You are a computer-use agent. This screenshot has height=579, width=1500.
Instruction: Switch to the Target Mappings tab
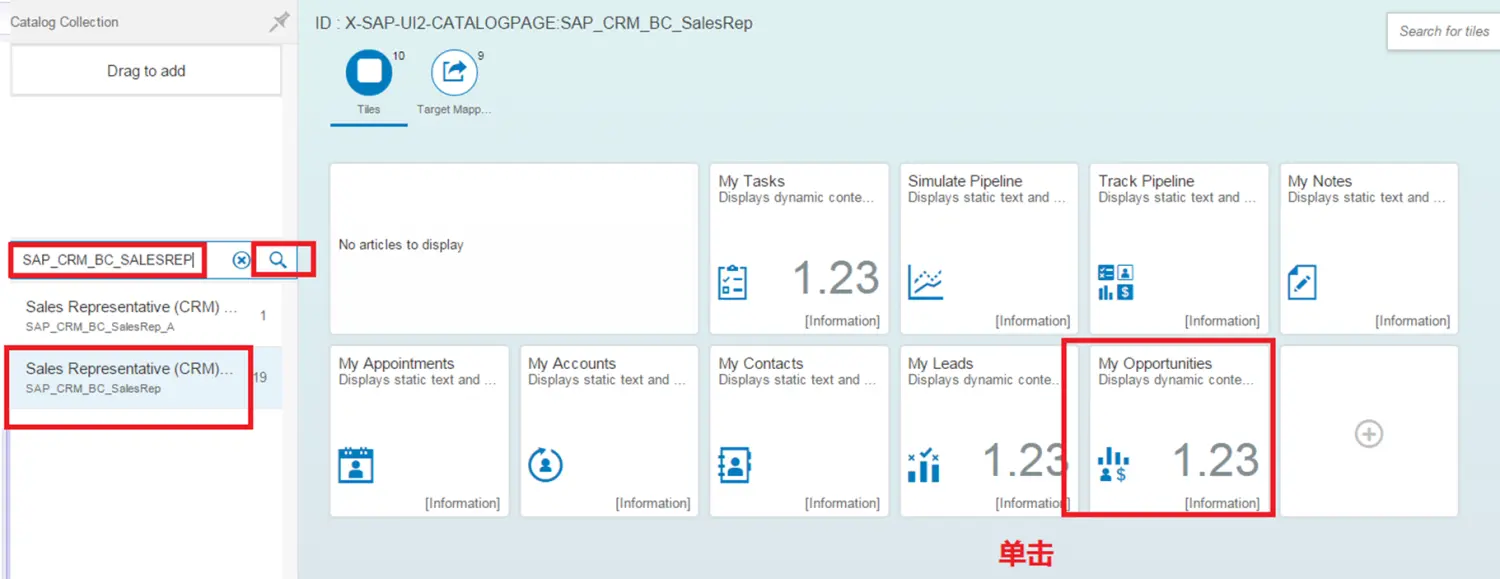[x=454, y=84]
